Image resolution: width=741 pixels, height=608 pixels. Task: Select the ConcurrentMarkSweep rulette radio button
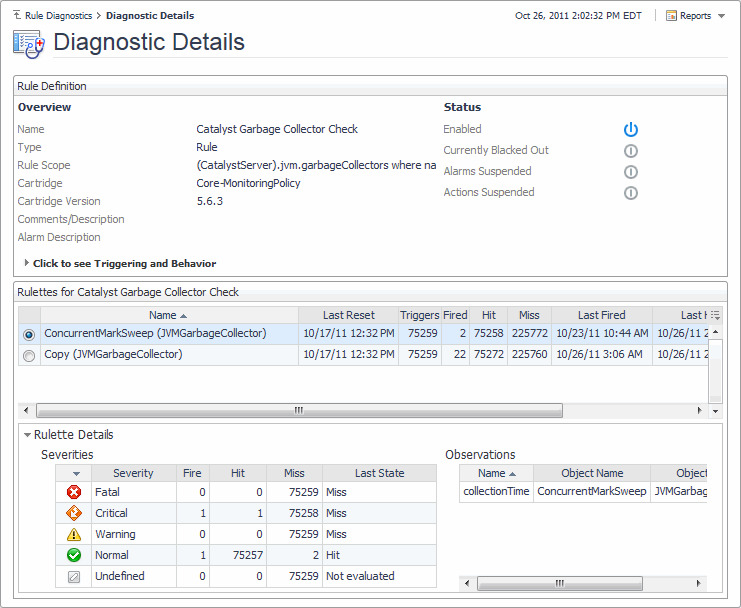29,334
